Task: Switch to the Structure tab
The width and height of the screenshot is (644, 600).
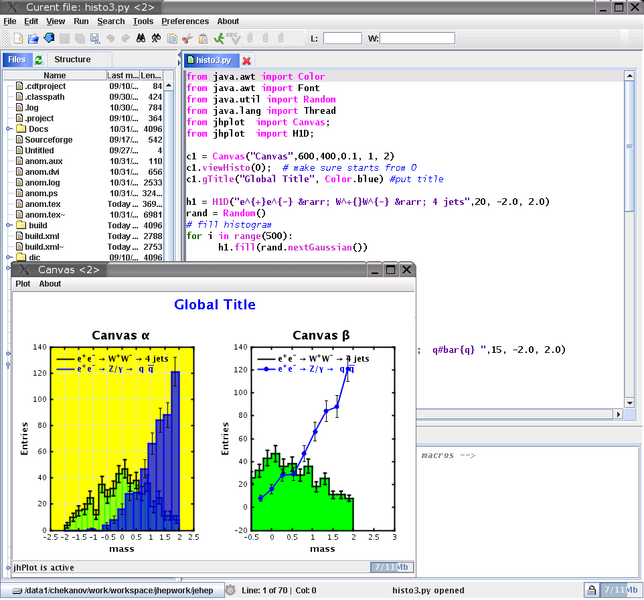Action: click(x=72, y=60)
